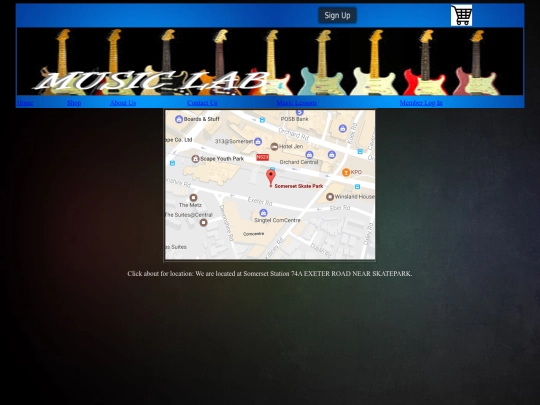This screenshot has height=405, width=540.
Task: Click the Hotel Jen map marker
Action: (x=274, y=147)
